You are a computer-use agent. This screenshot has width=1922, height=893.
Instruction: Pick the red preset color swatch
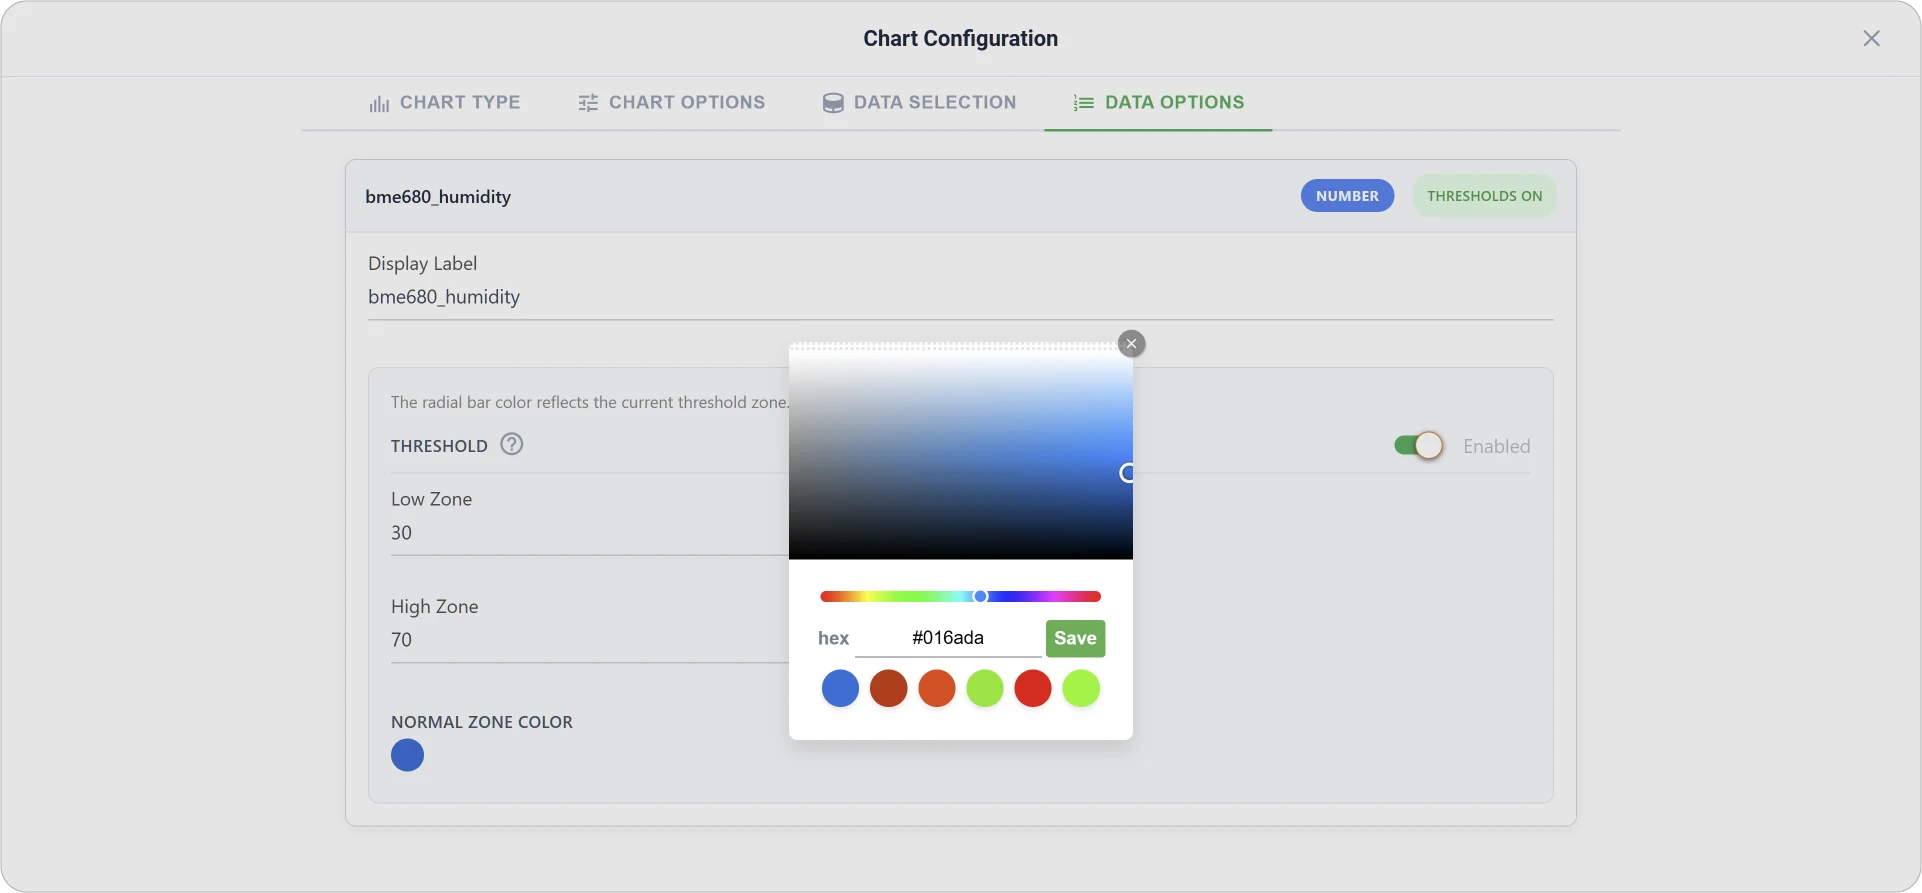[x=1033, y=689]
